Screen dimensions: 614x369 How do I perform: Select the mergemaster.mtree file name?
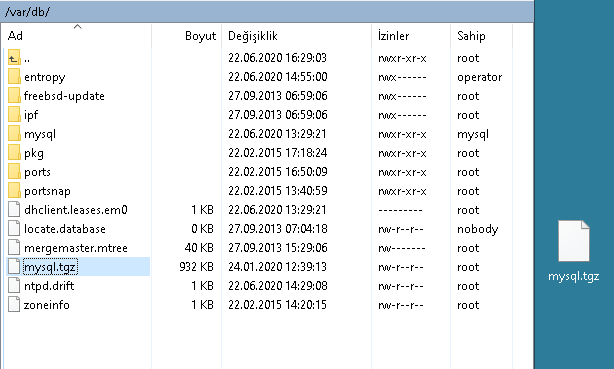pyautogui.click(x=76, y=248)
